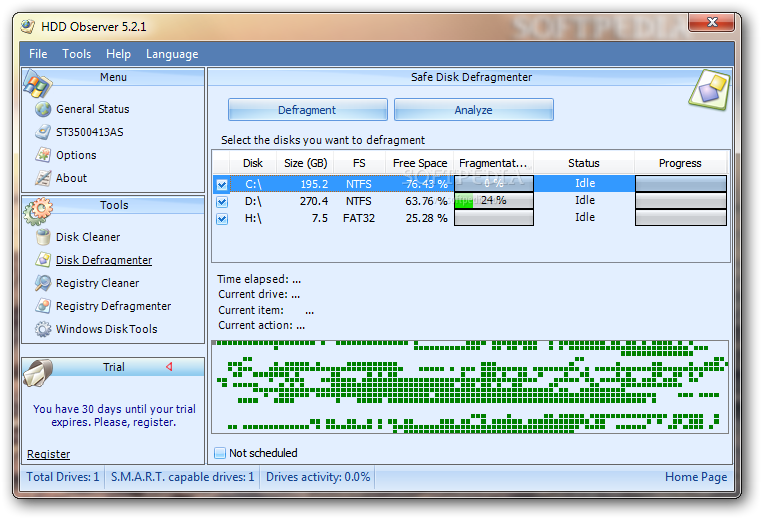Select the D:\ drive row label

[253, 201]
